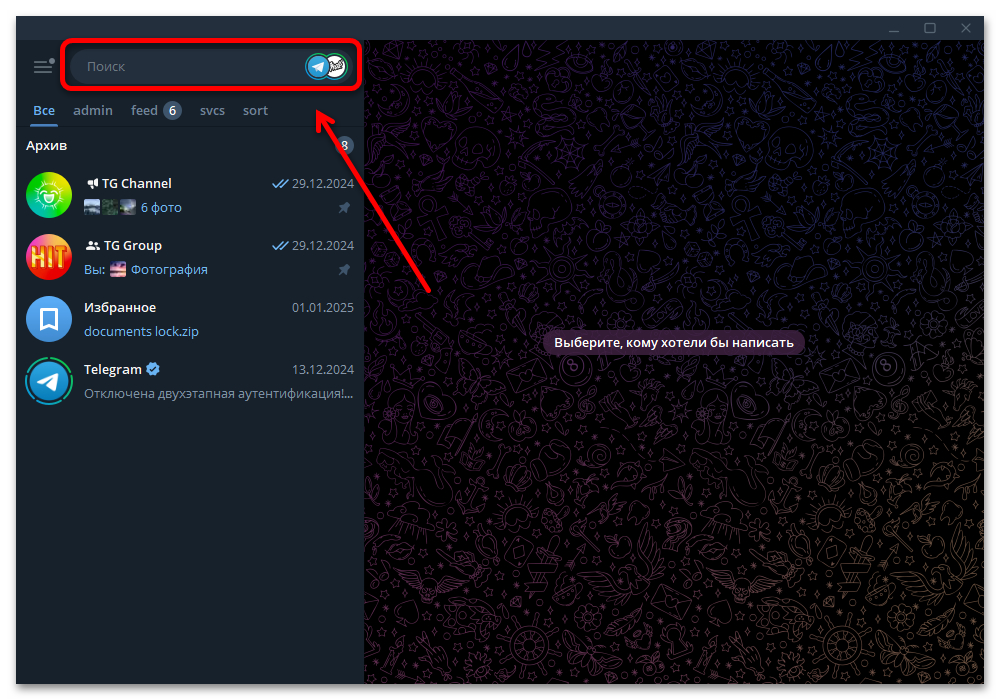Open the TG Channel green smiley avatar
The height and width of the screenshot is (700, 1000).
(49, 195)
